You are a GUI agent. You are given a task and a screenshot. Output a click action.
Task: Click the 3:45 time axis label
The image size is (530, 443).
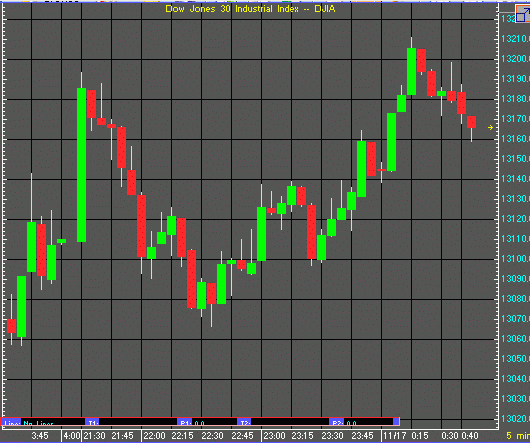coord(40,436)
